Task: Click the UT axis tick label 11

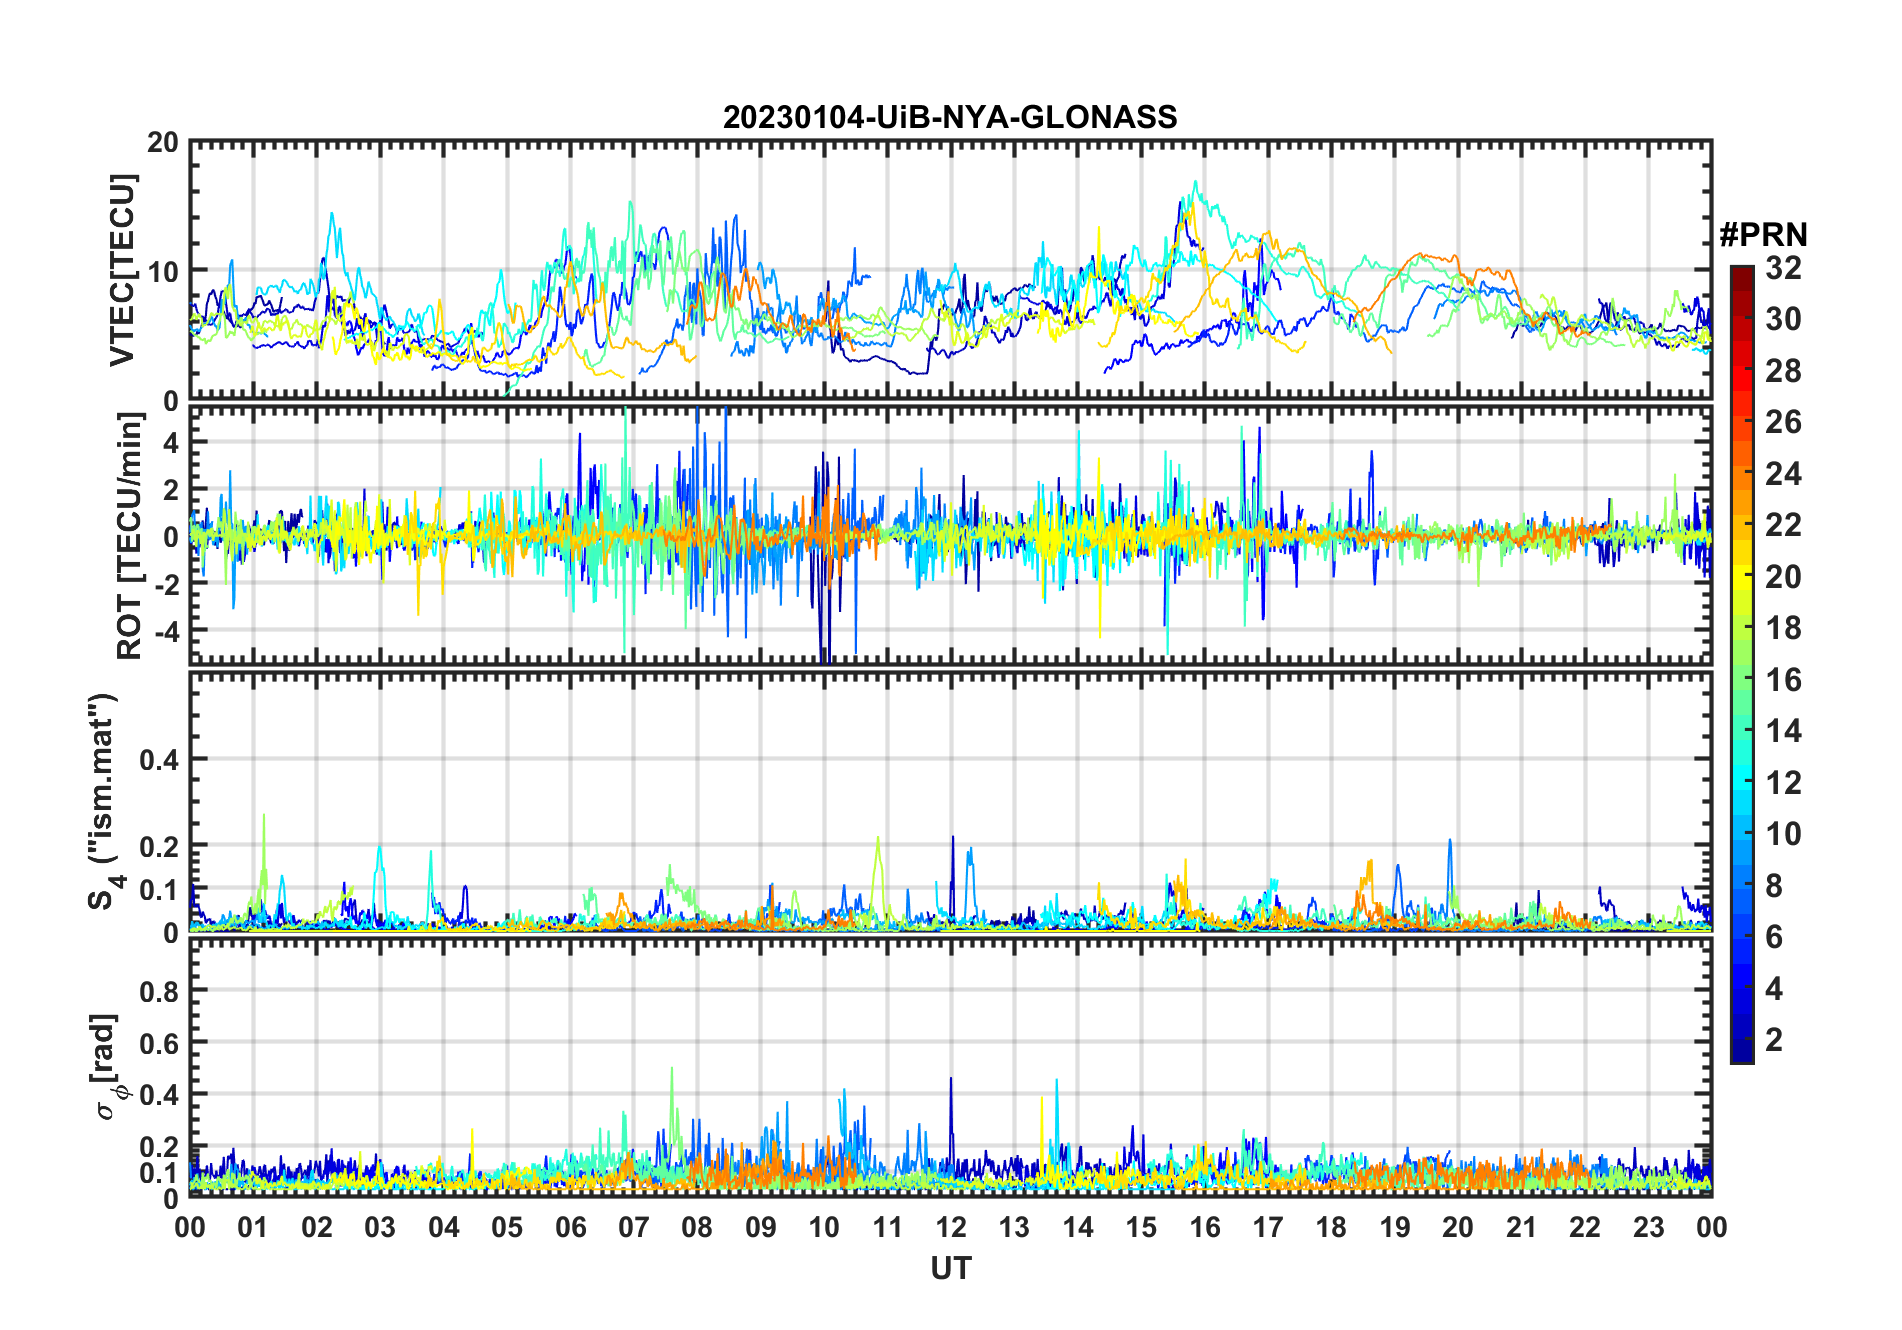Action: [x=888, y=1227]
